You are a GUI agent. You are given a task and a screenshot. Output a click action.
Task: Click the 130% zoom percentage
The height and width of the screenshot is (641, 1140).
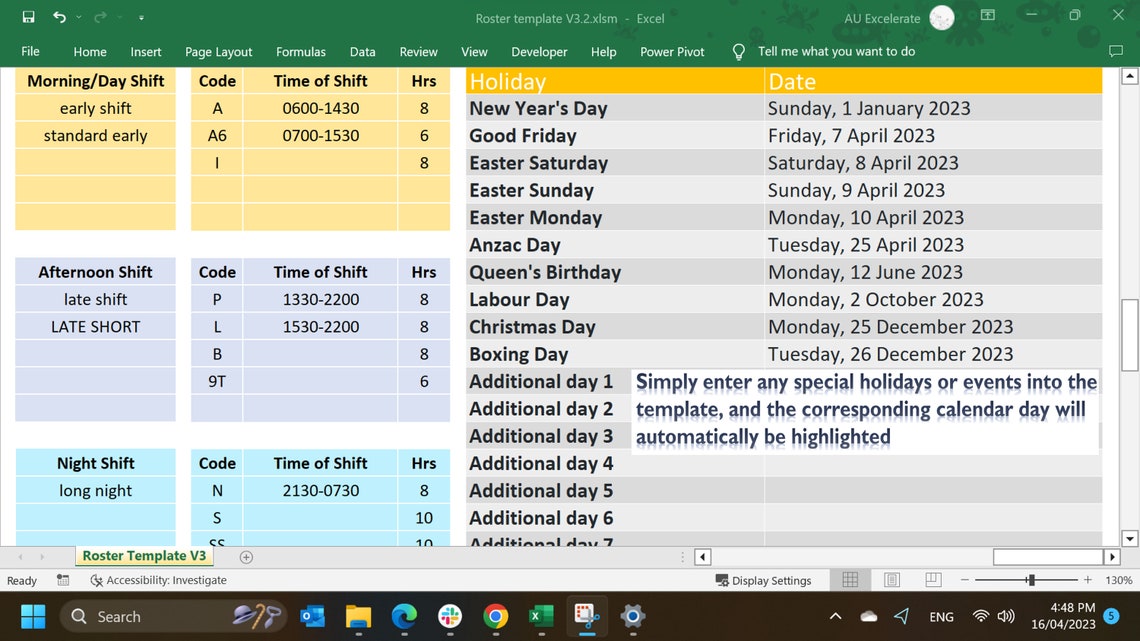click(x=1118, y=580)
